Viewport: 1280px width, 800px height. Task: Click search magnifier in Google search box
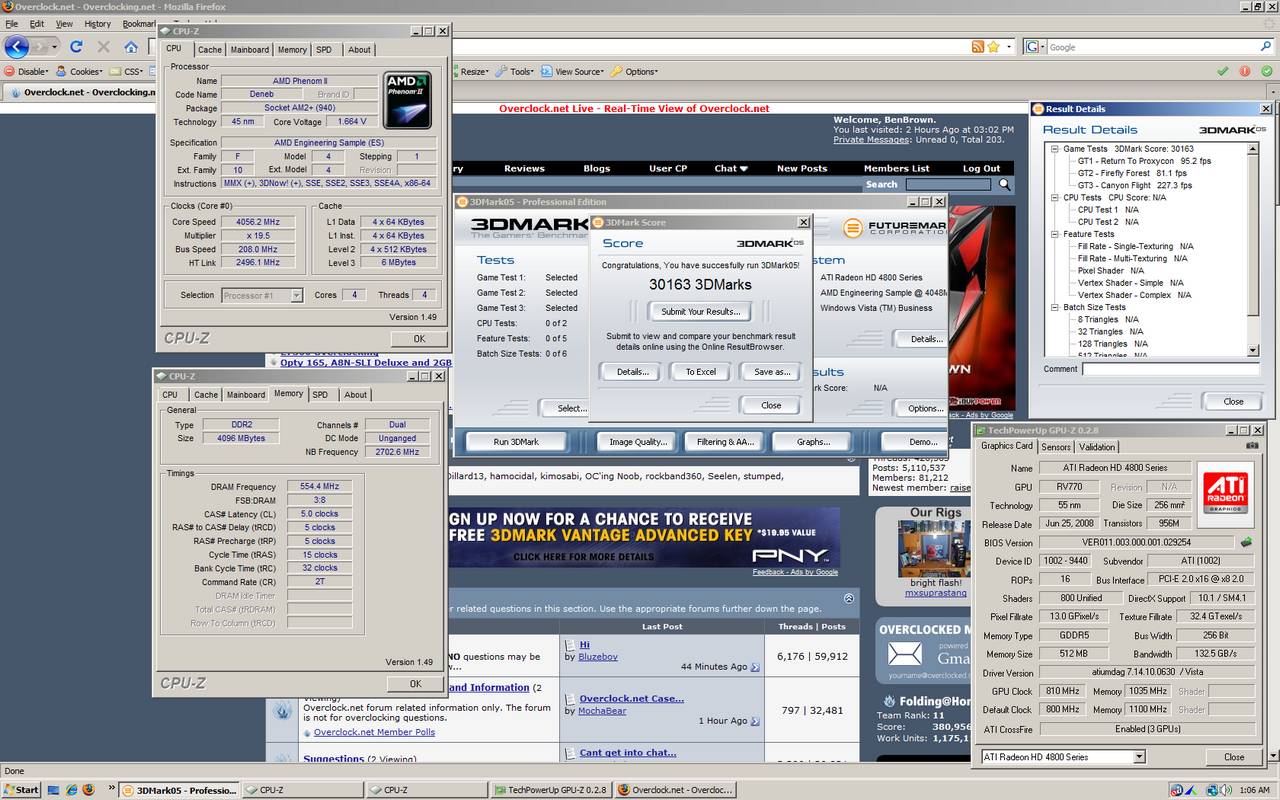pyautogui.click(x=1265, y=47)
